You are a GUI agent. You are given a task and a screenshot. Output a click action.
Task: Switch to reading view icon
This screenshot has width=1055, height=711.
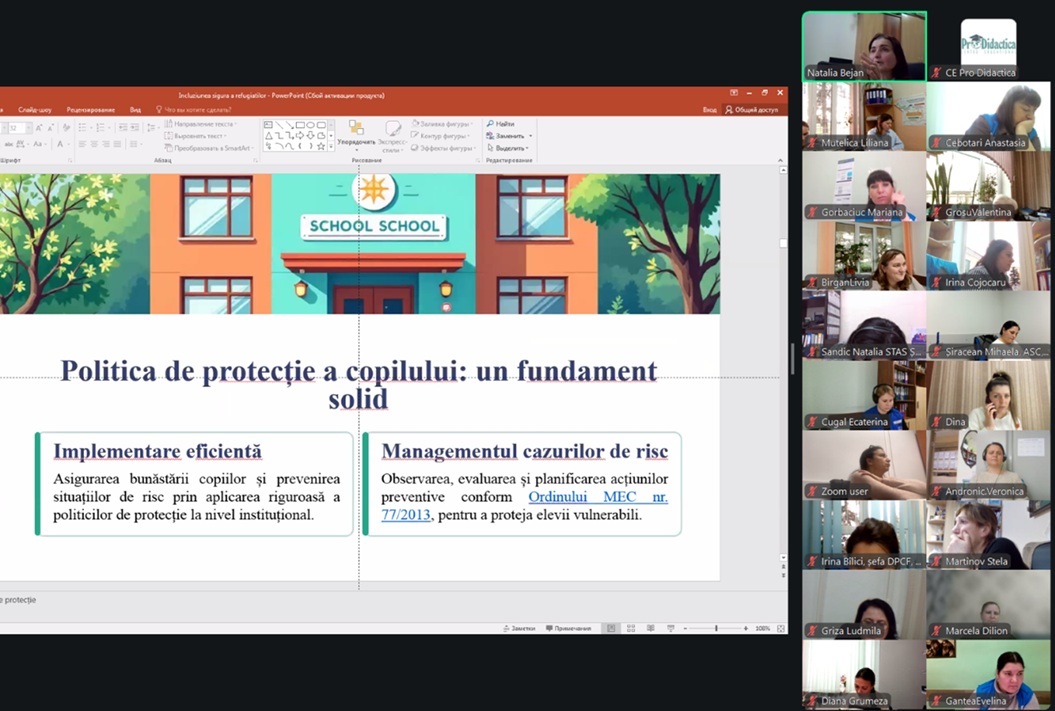(650, 629)
